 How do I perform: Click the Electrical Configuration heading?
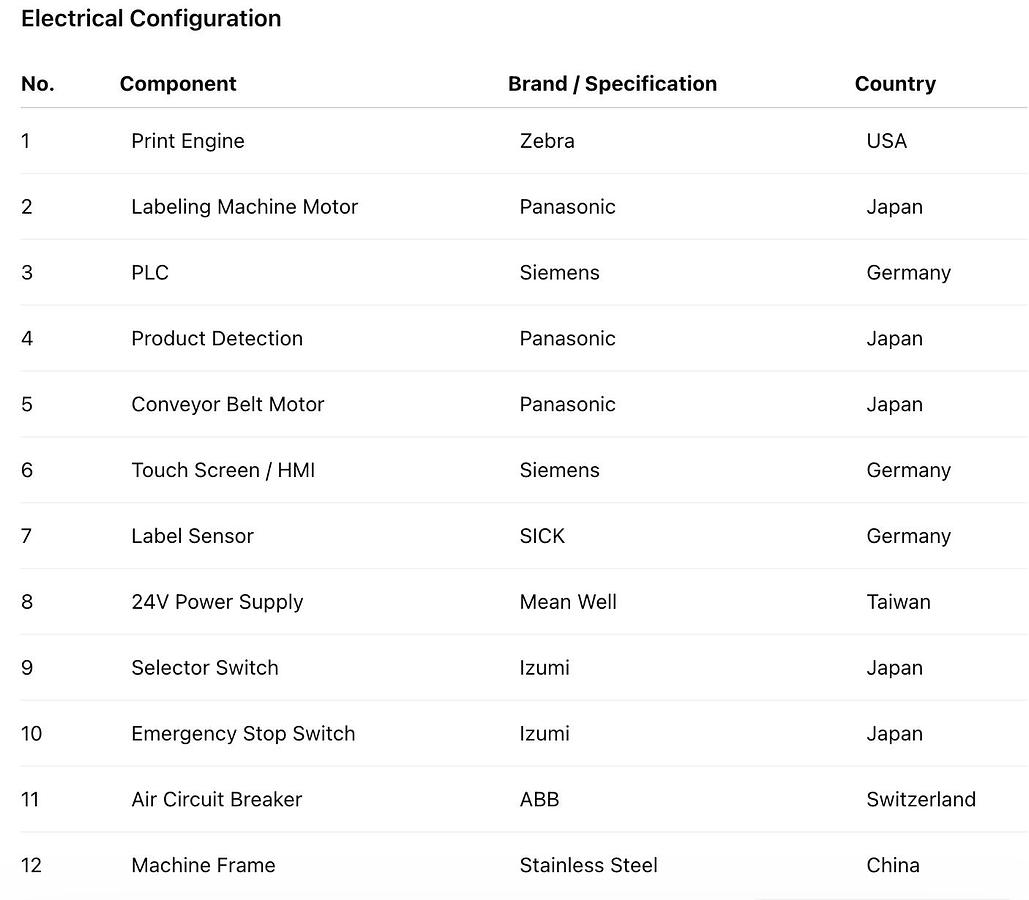tap(151, 18)
